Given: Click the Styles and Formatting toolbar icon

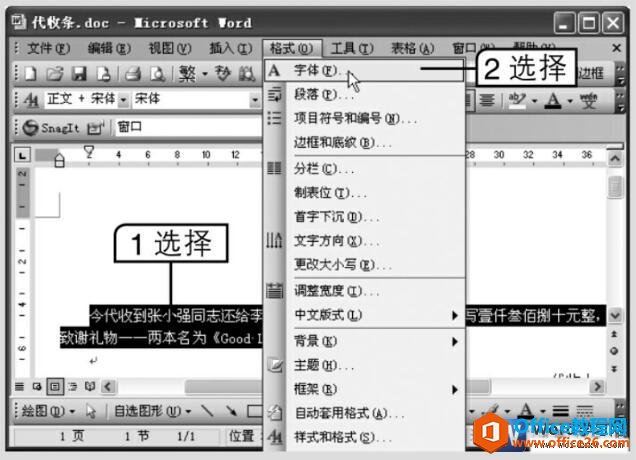Looking at the screenshot, I should (x=31, y=99).
